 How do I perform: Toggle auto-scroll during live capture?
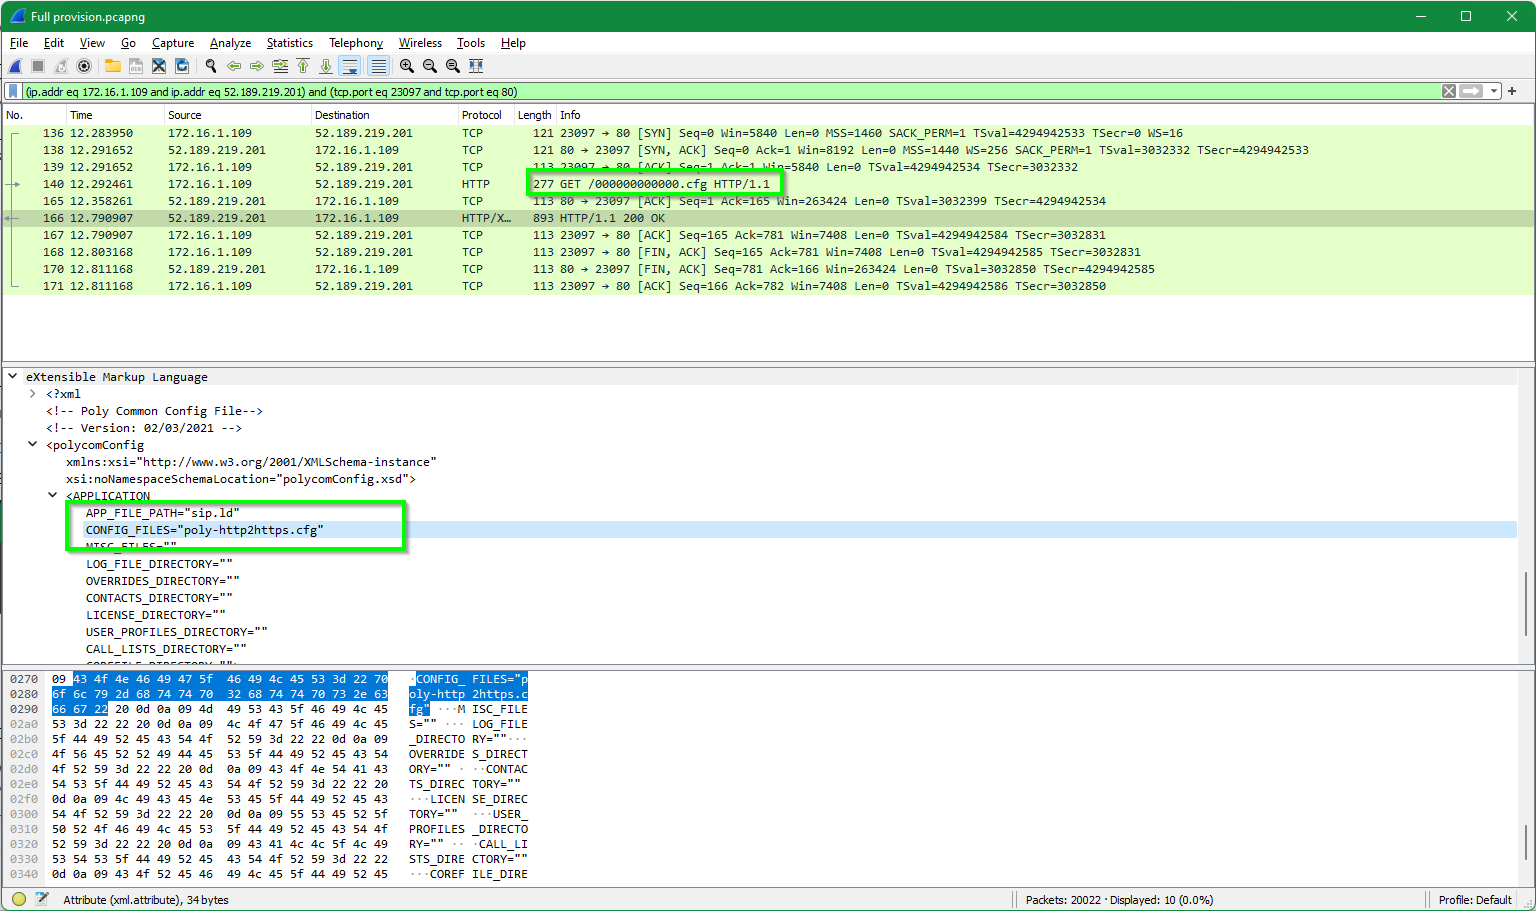pos(349,66)
